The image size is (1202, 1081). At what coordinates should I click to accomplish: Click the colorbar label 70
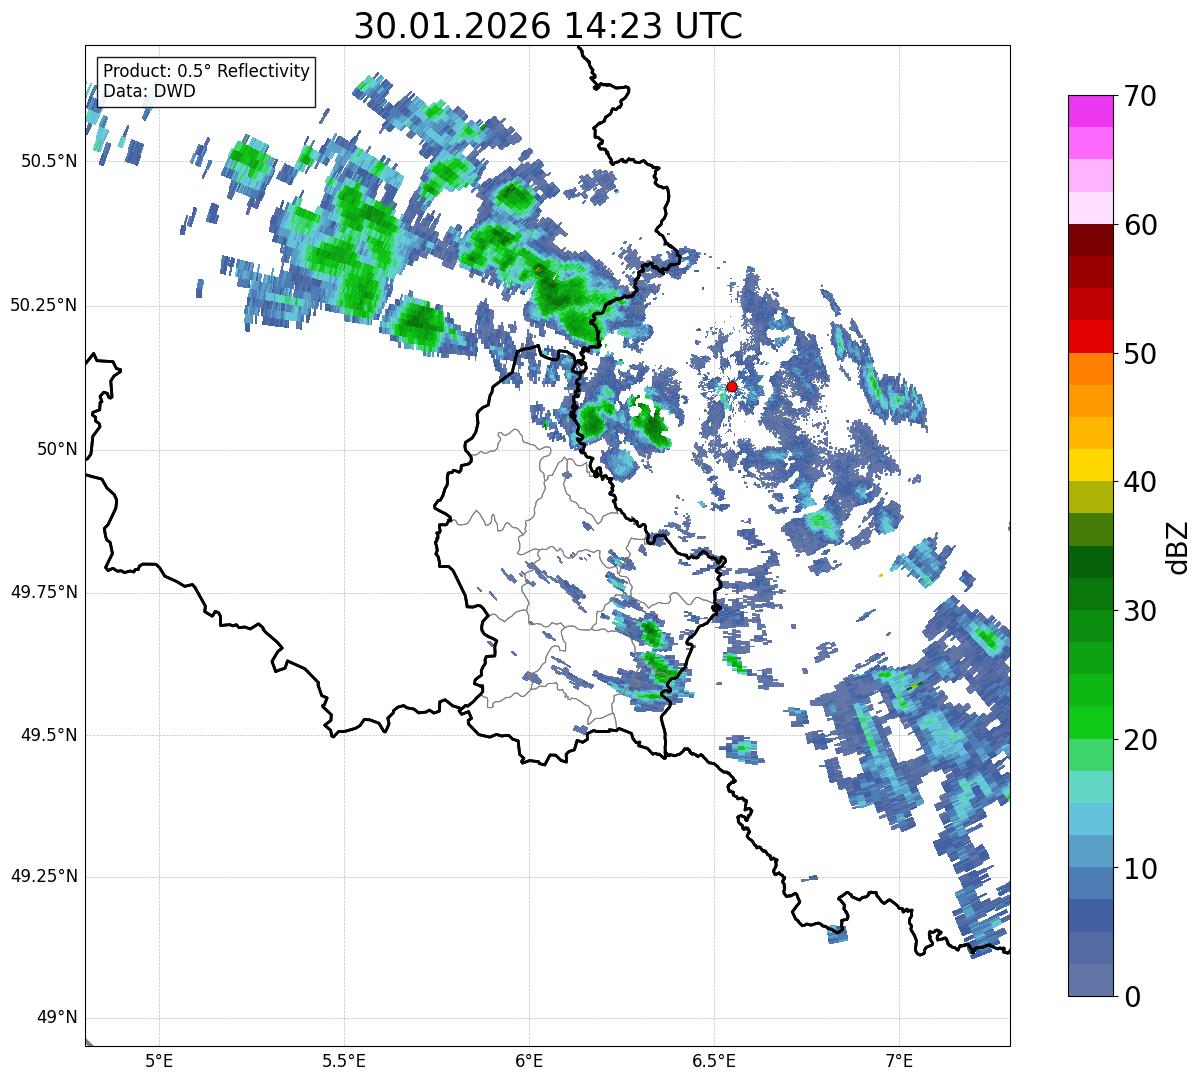tap(1141, 96)
